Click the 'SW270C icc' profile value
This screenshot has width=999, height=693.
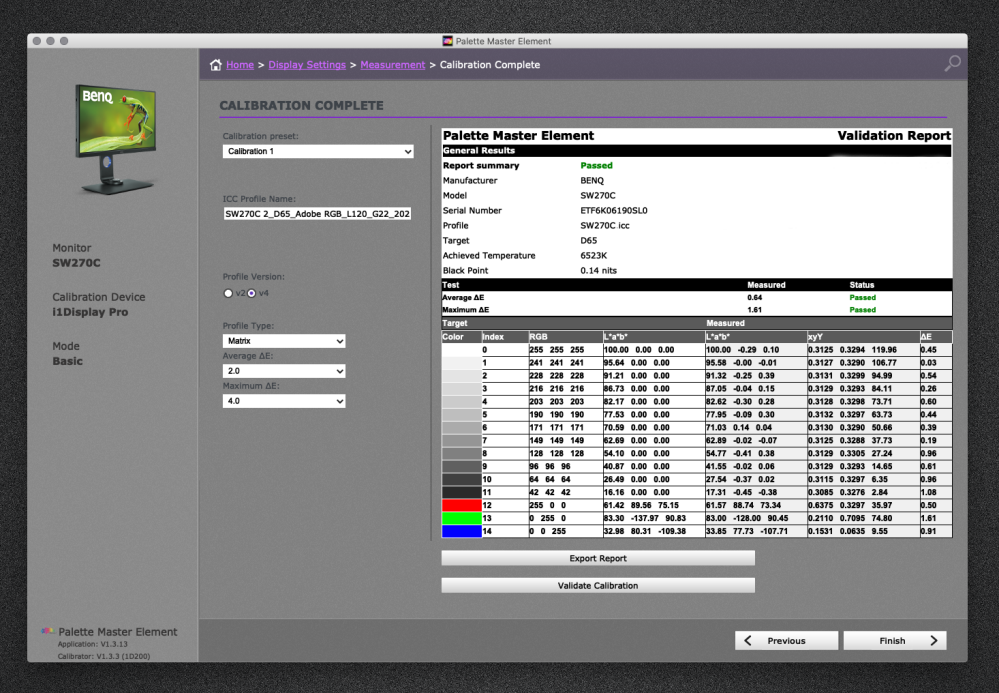point(605,225)
